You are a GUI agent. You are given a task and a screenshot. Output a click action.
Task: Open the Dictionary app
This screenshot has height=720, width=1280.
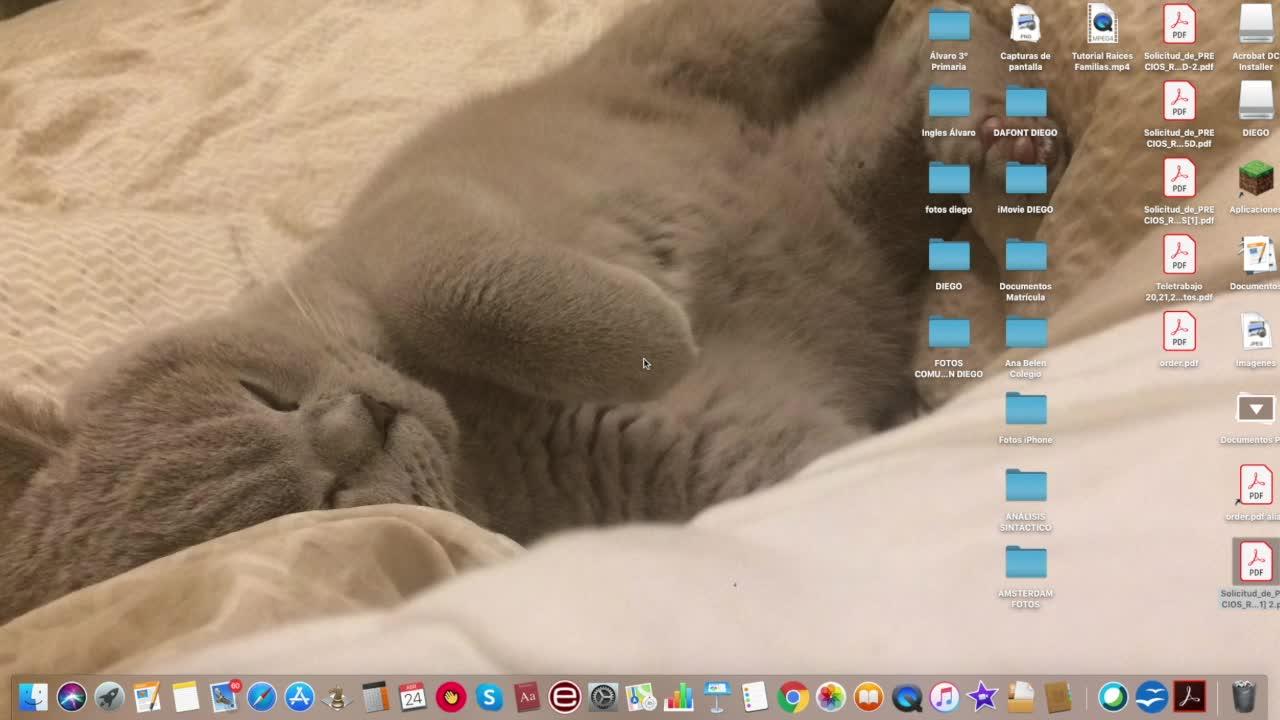[527, 696]
